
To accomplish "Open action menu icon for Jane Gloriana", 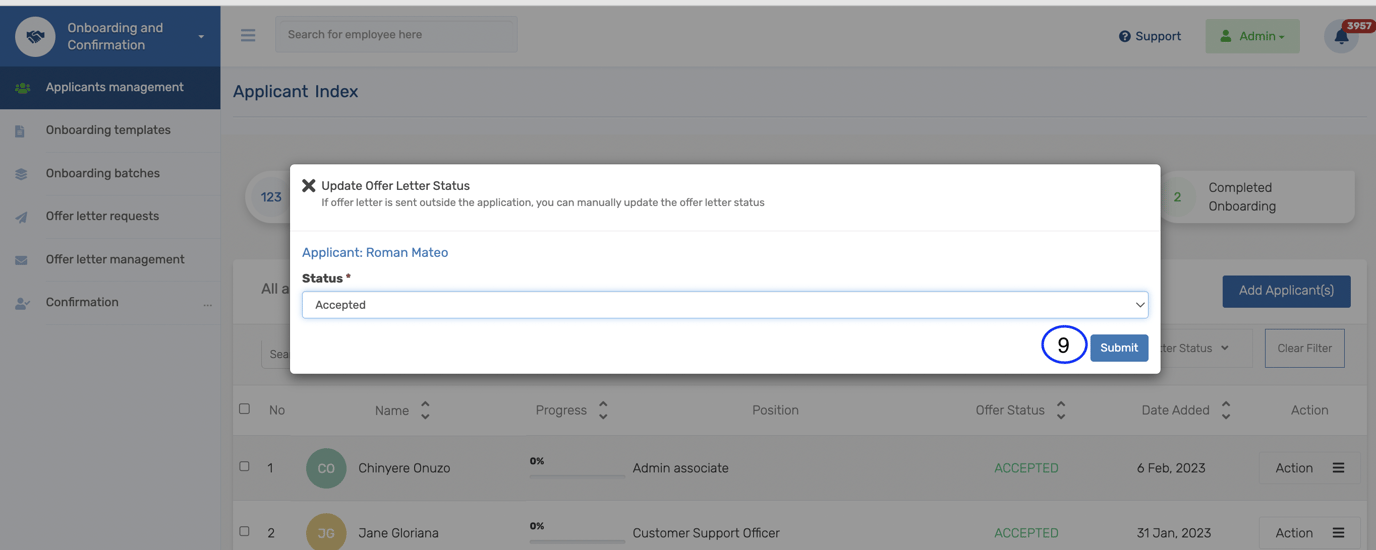I will tap(1338, 533).
